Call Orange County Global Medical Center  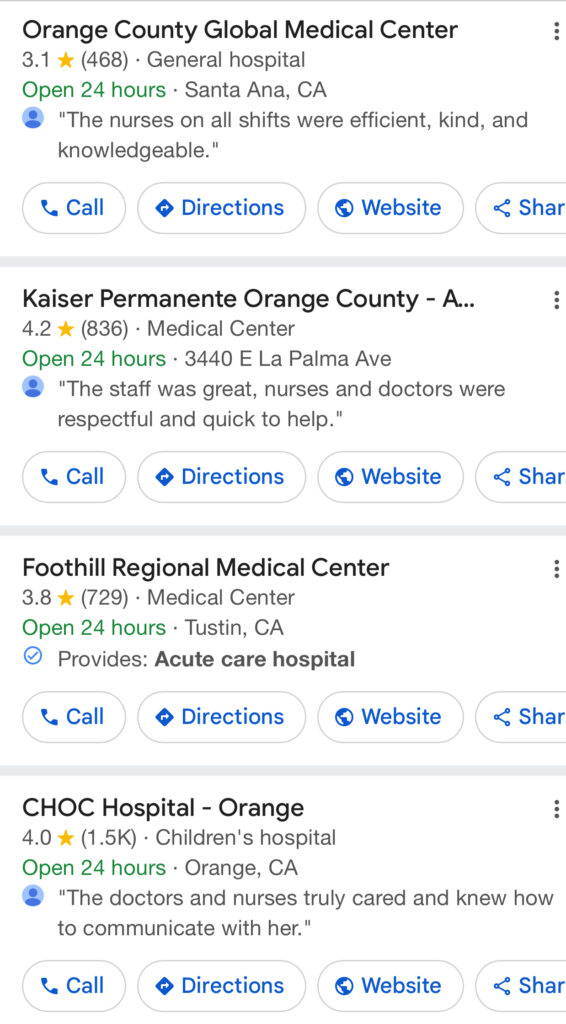(x=74, y=208)
